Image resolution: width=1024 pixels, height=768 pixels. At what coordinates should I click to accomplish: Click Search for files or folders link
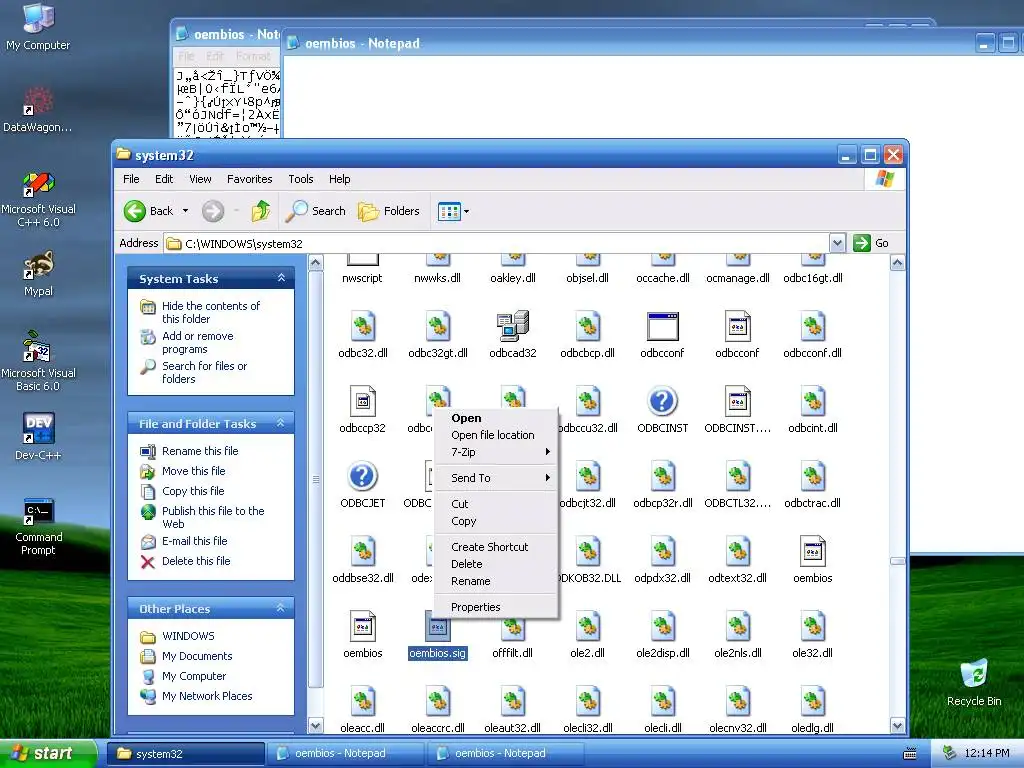pos(204,372)
